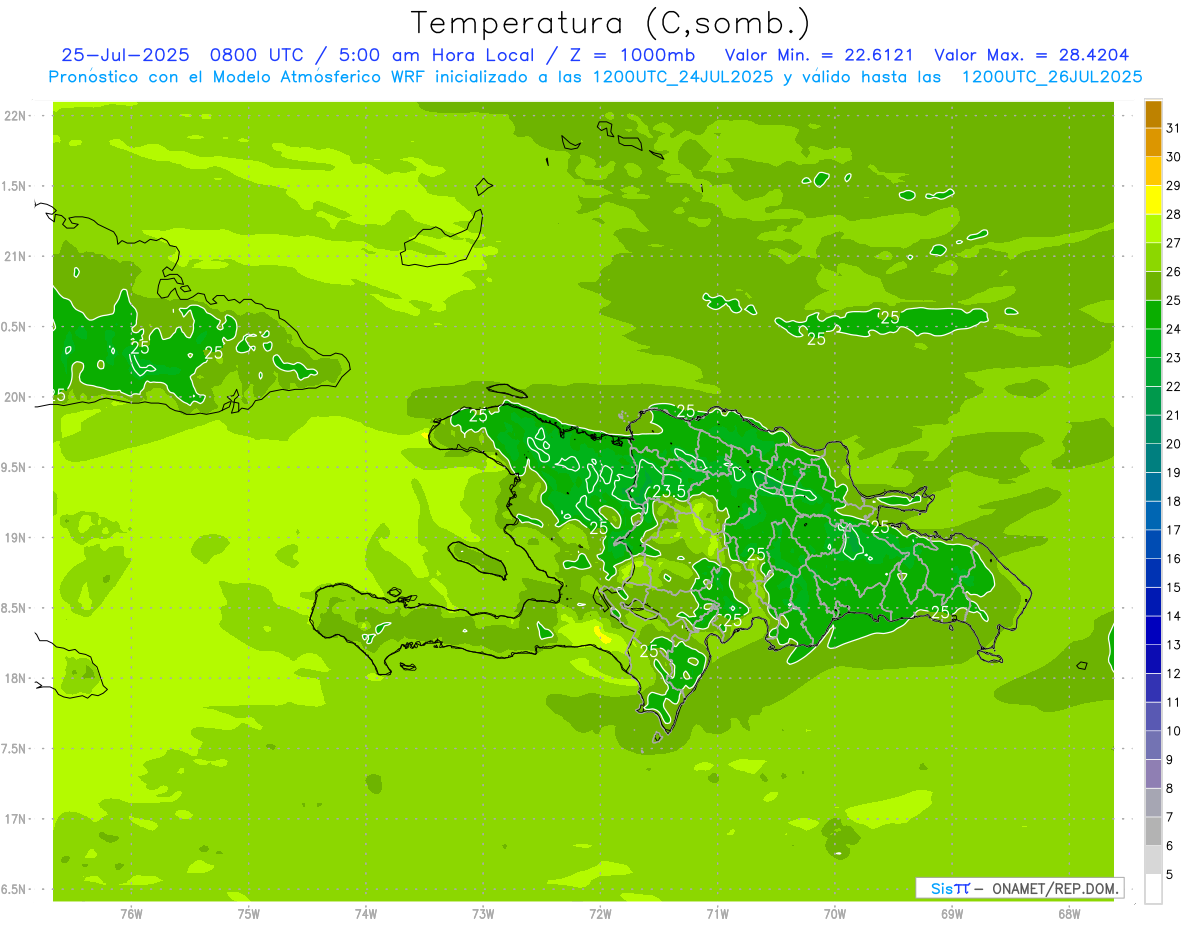Click the "74W" longitude axis label

pyautogui.click(x=366, y=914)
